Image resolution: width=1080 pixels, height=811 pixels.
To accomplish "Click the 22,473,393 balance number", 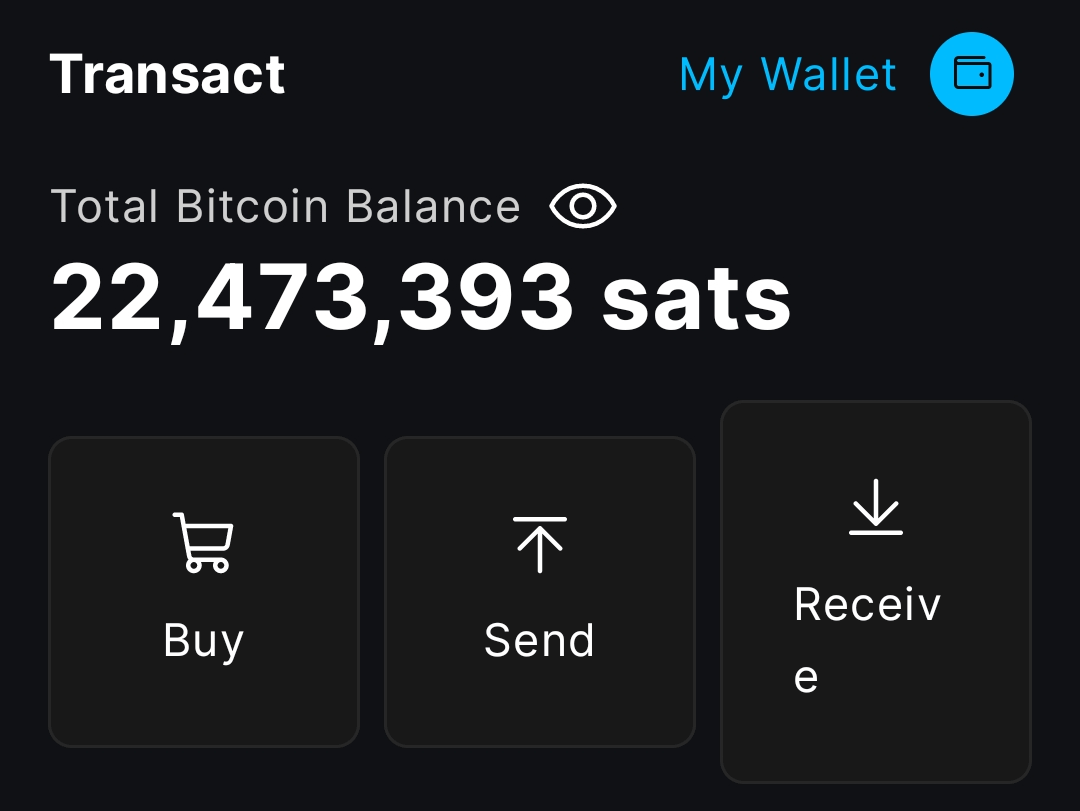I will click(x=312, y=298).
